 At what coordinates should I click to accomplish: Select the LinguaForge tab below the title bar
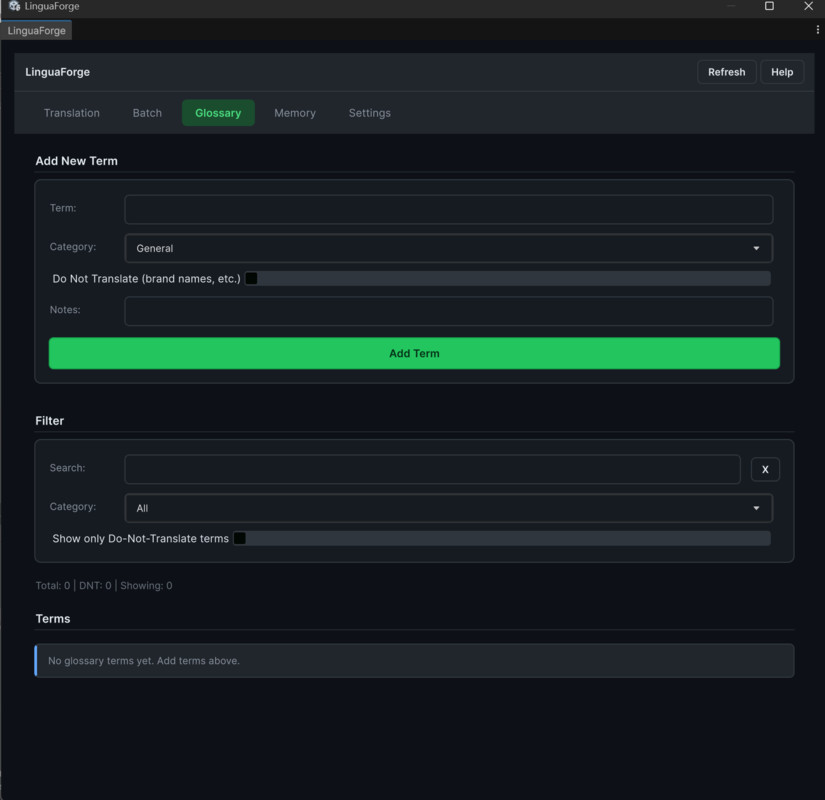36,30
